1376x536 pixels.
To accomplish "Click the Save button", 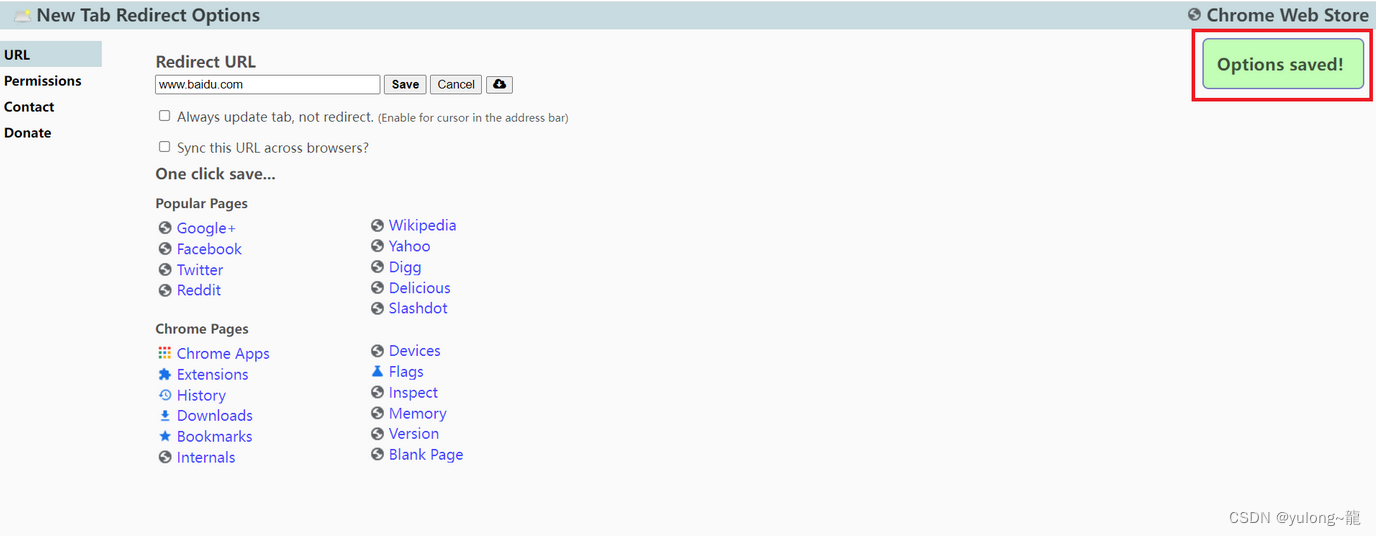I will (405, 85).
